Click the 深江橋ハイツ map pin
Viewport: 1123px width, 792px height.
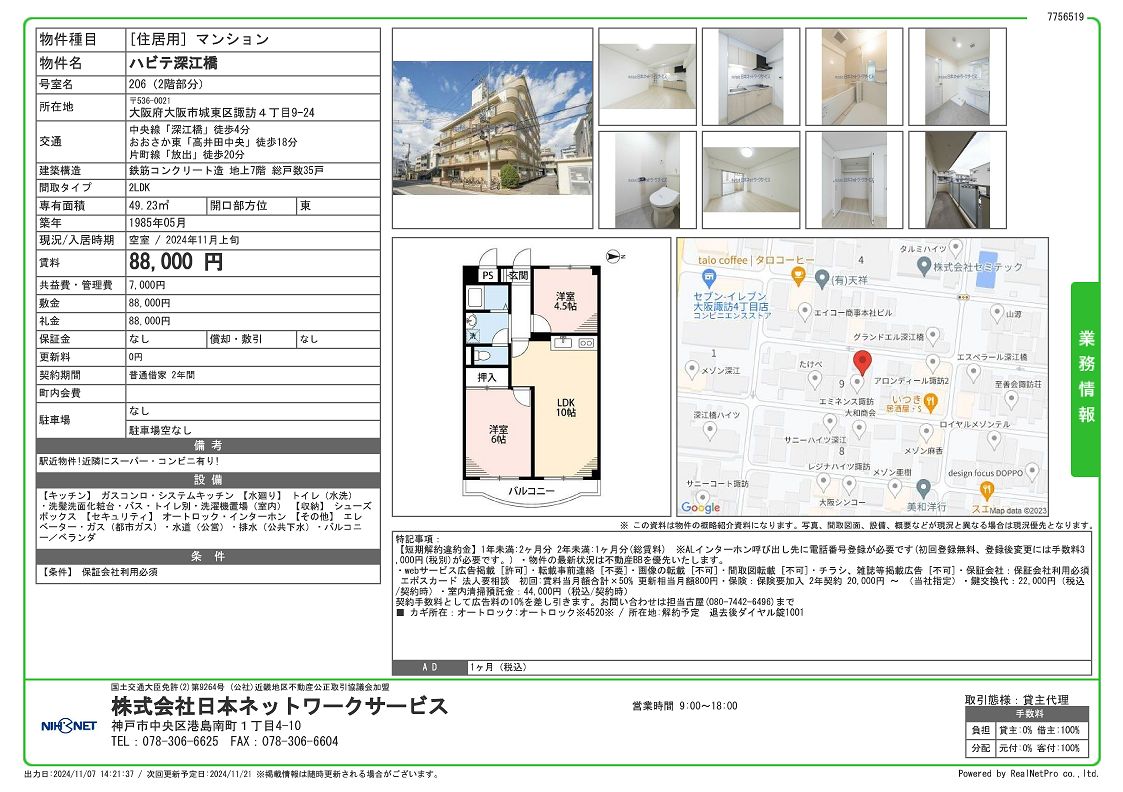(710, 430)
